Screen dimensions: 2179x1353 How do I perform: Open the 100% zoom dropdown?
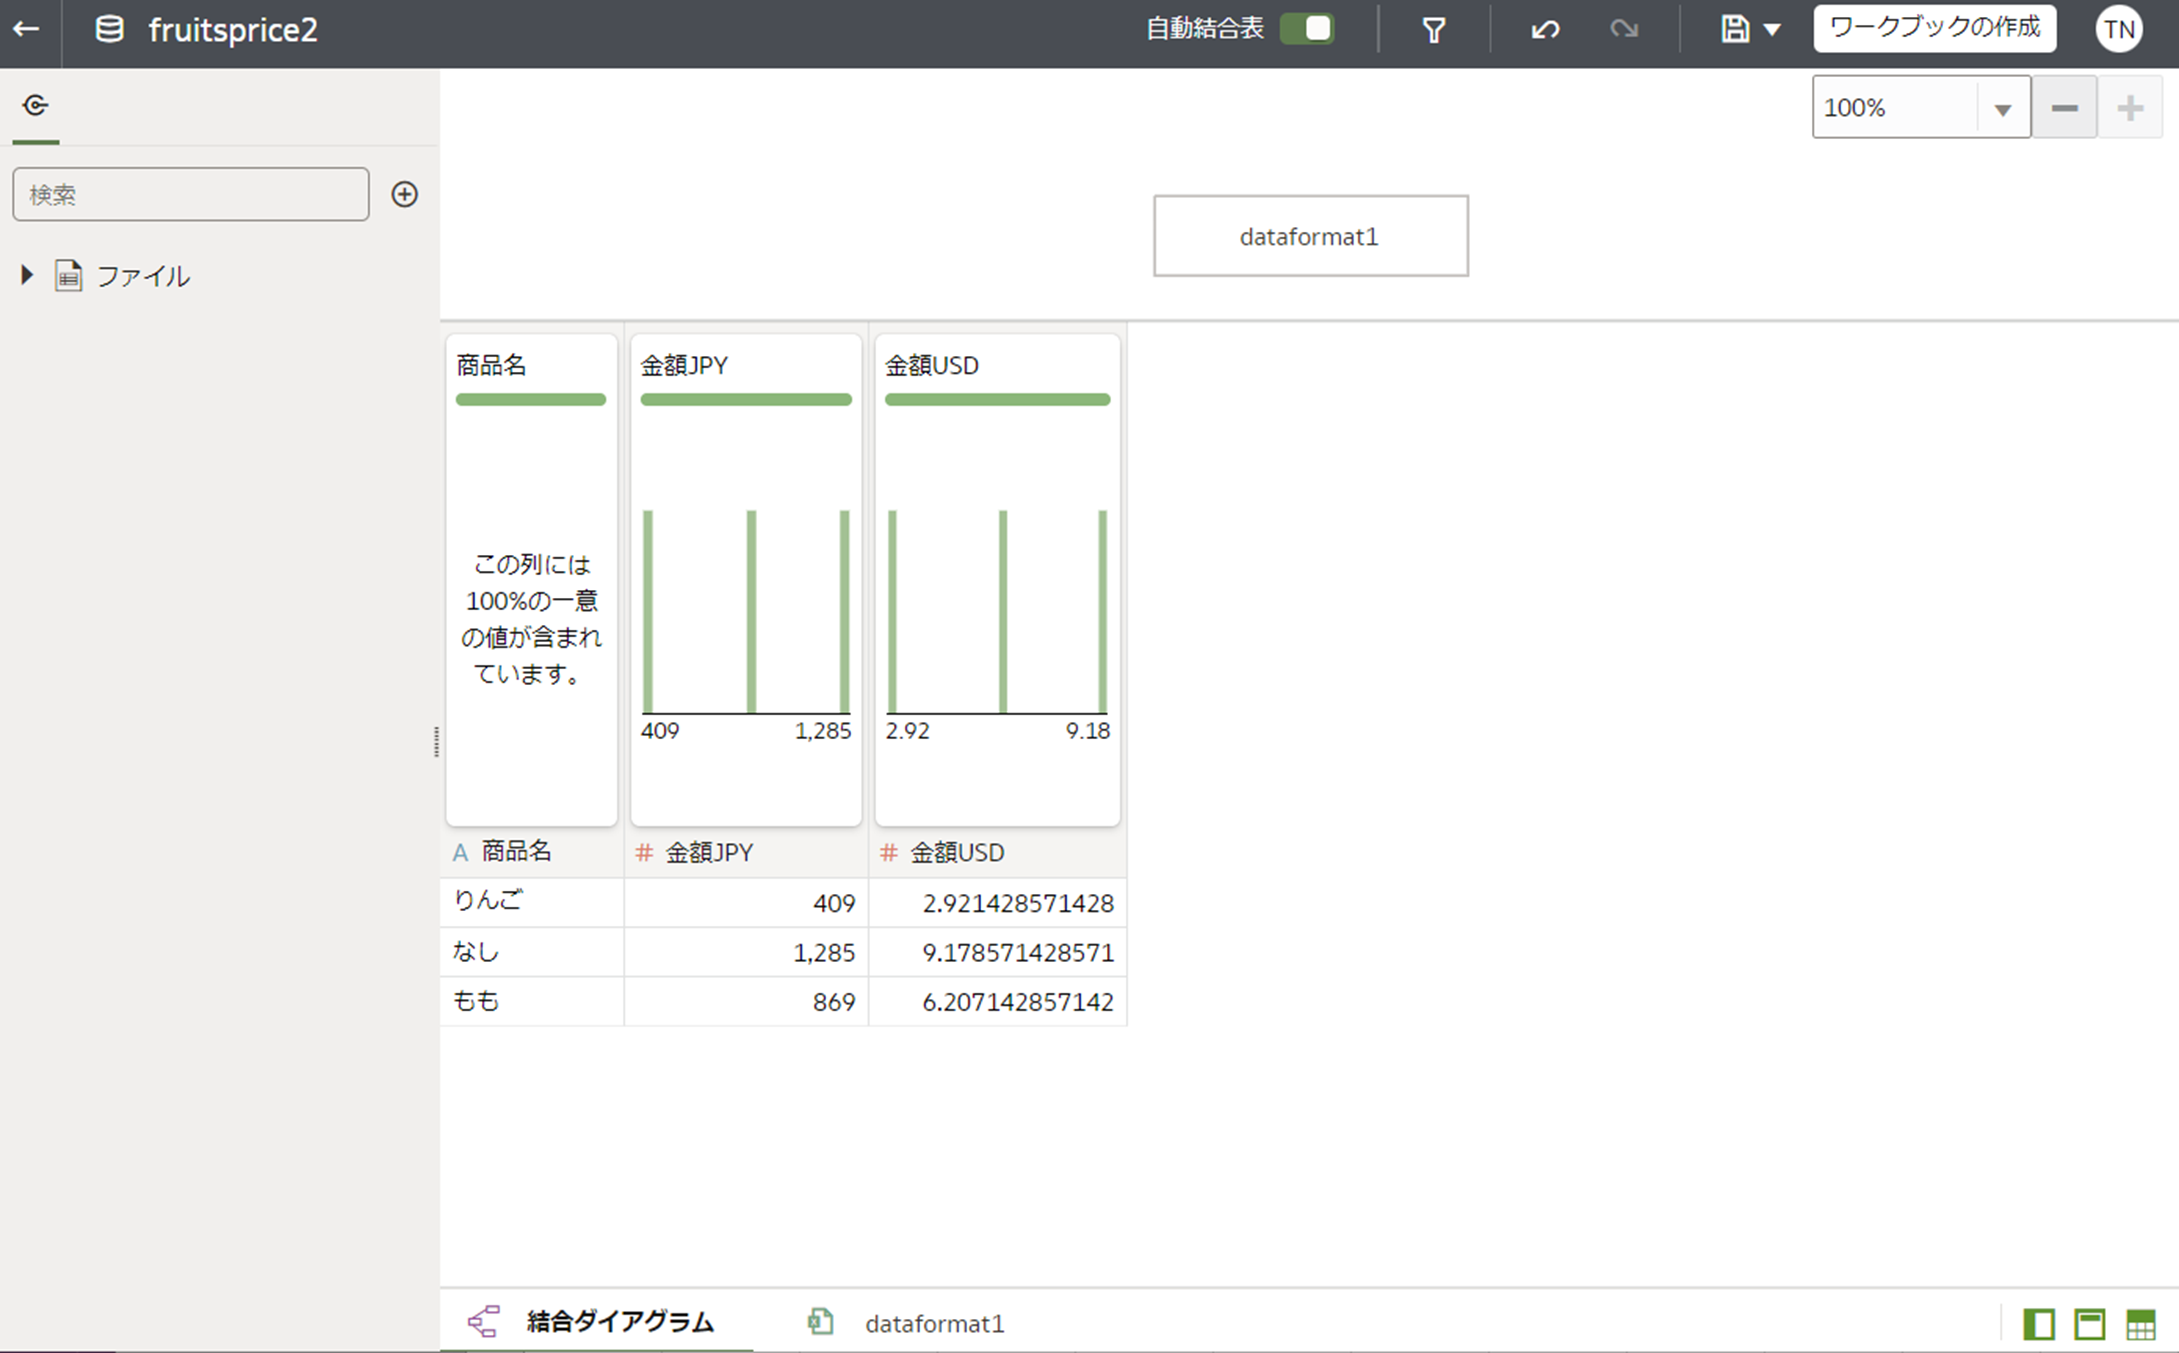[x=2002, y=108]
